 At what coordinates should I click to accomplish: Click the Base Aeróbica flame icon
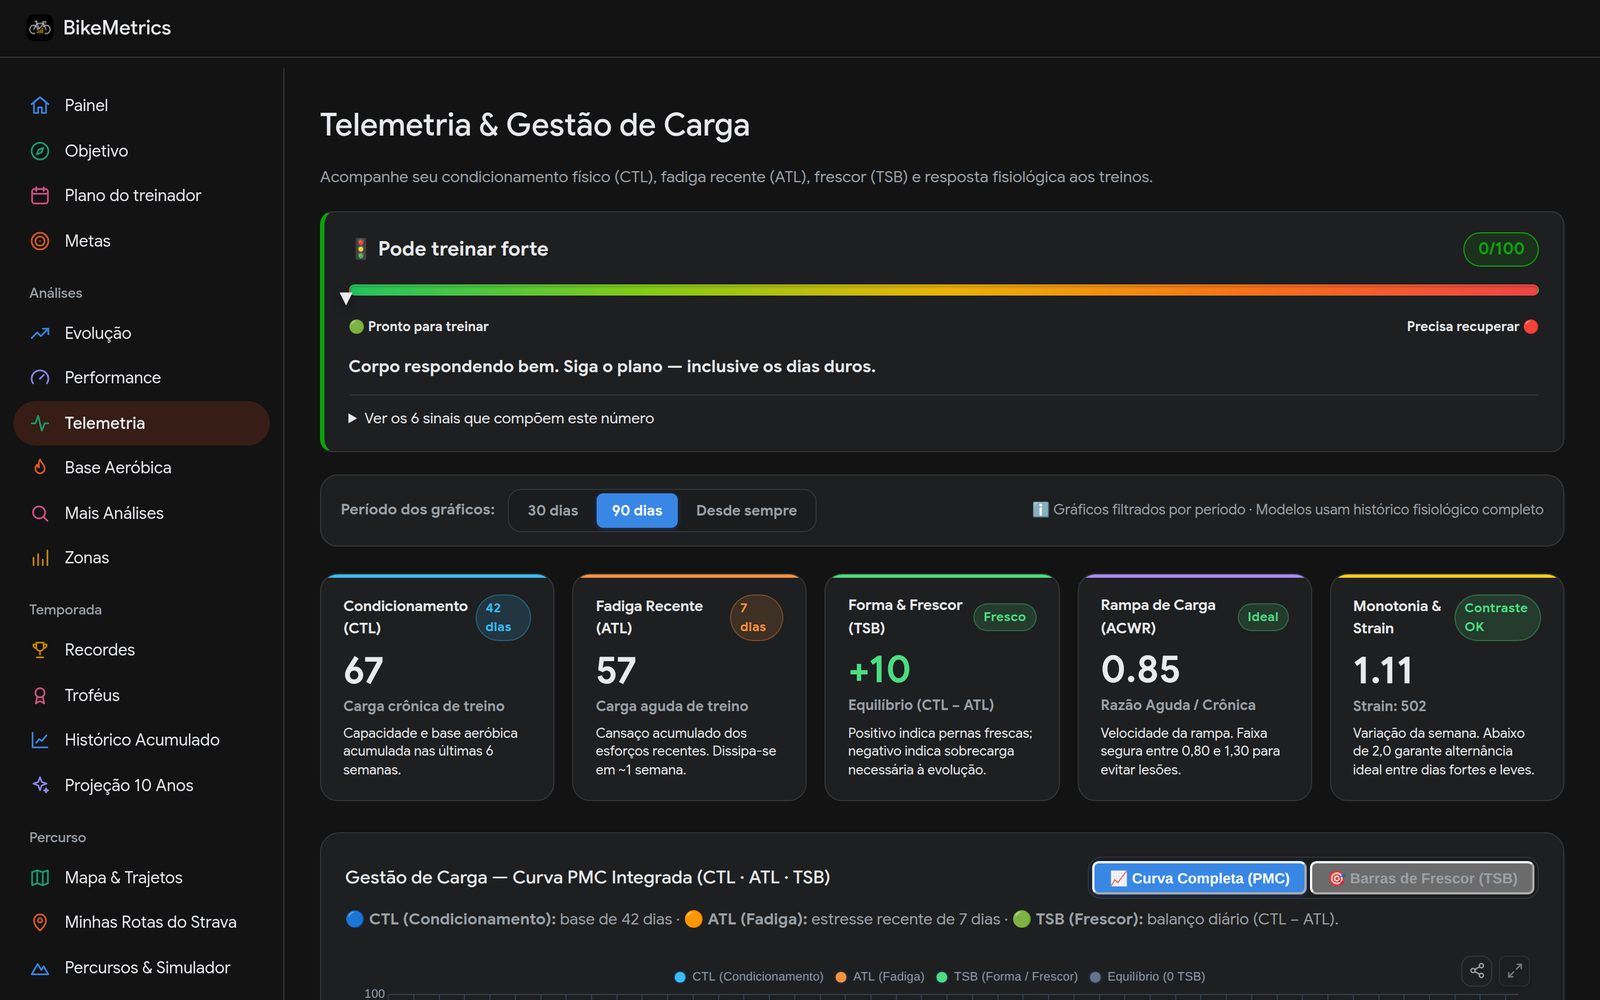point(40,467)
